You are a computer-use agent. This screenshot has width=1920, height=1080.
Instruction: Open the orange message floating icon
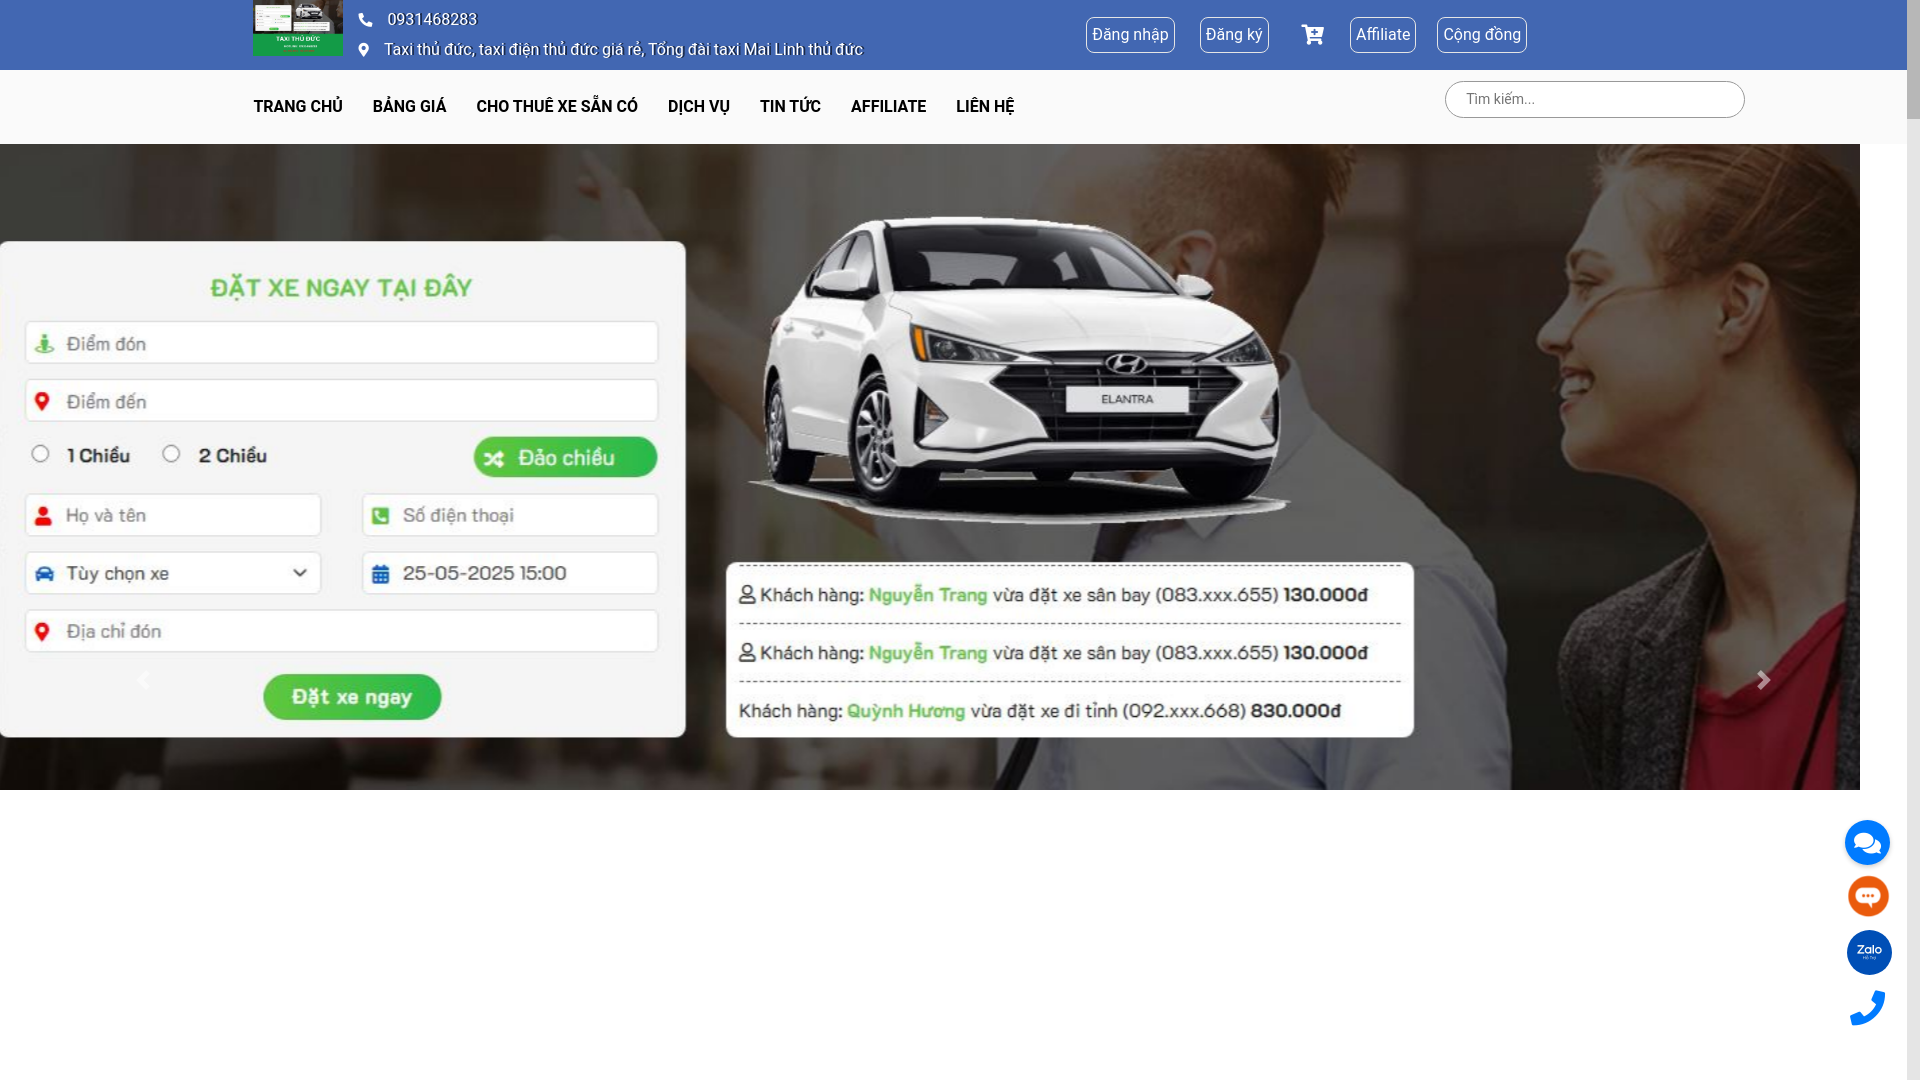pos(1868,896)
